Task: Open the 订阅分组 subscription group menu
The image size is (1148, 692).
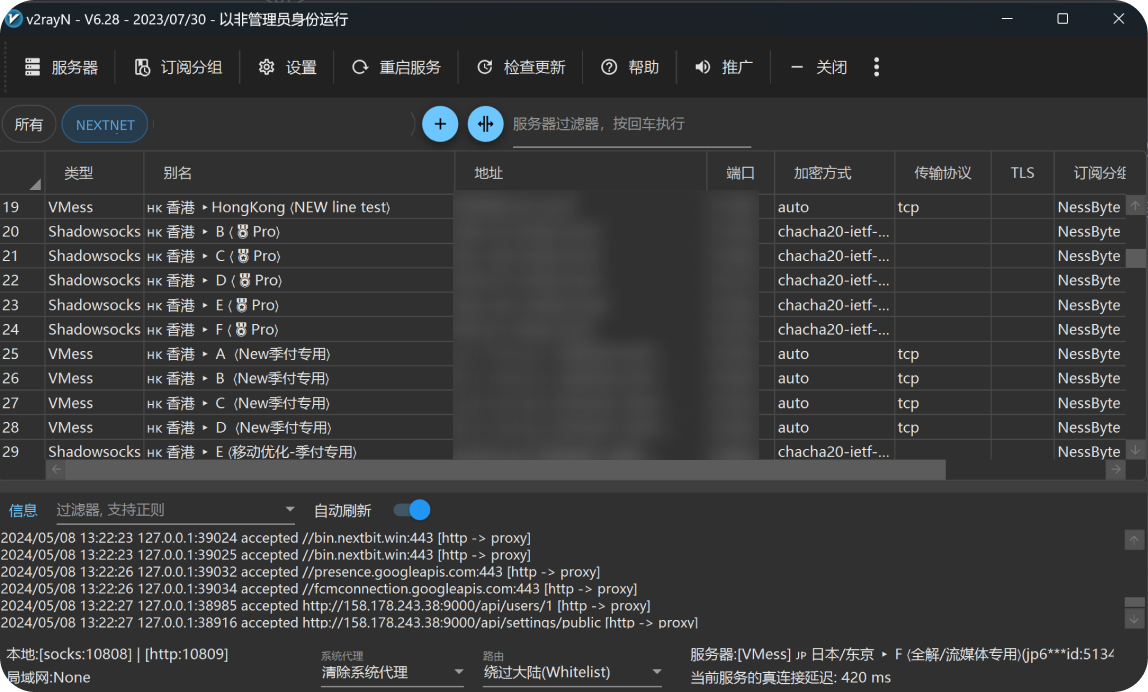Action: pos(178,67)
